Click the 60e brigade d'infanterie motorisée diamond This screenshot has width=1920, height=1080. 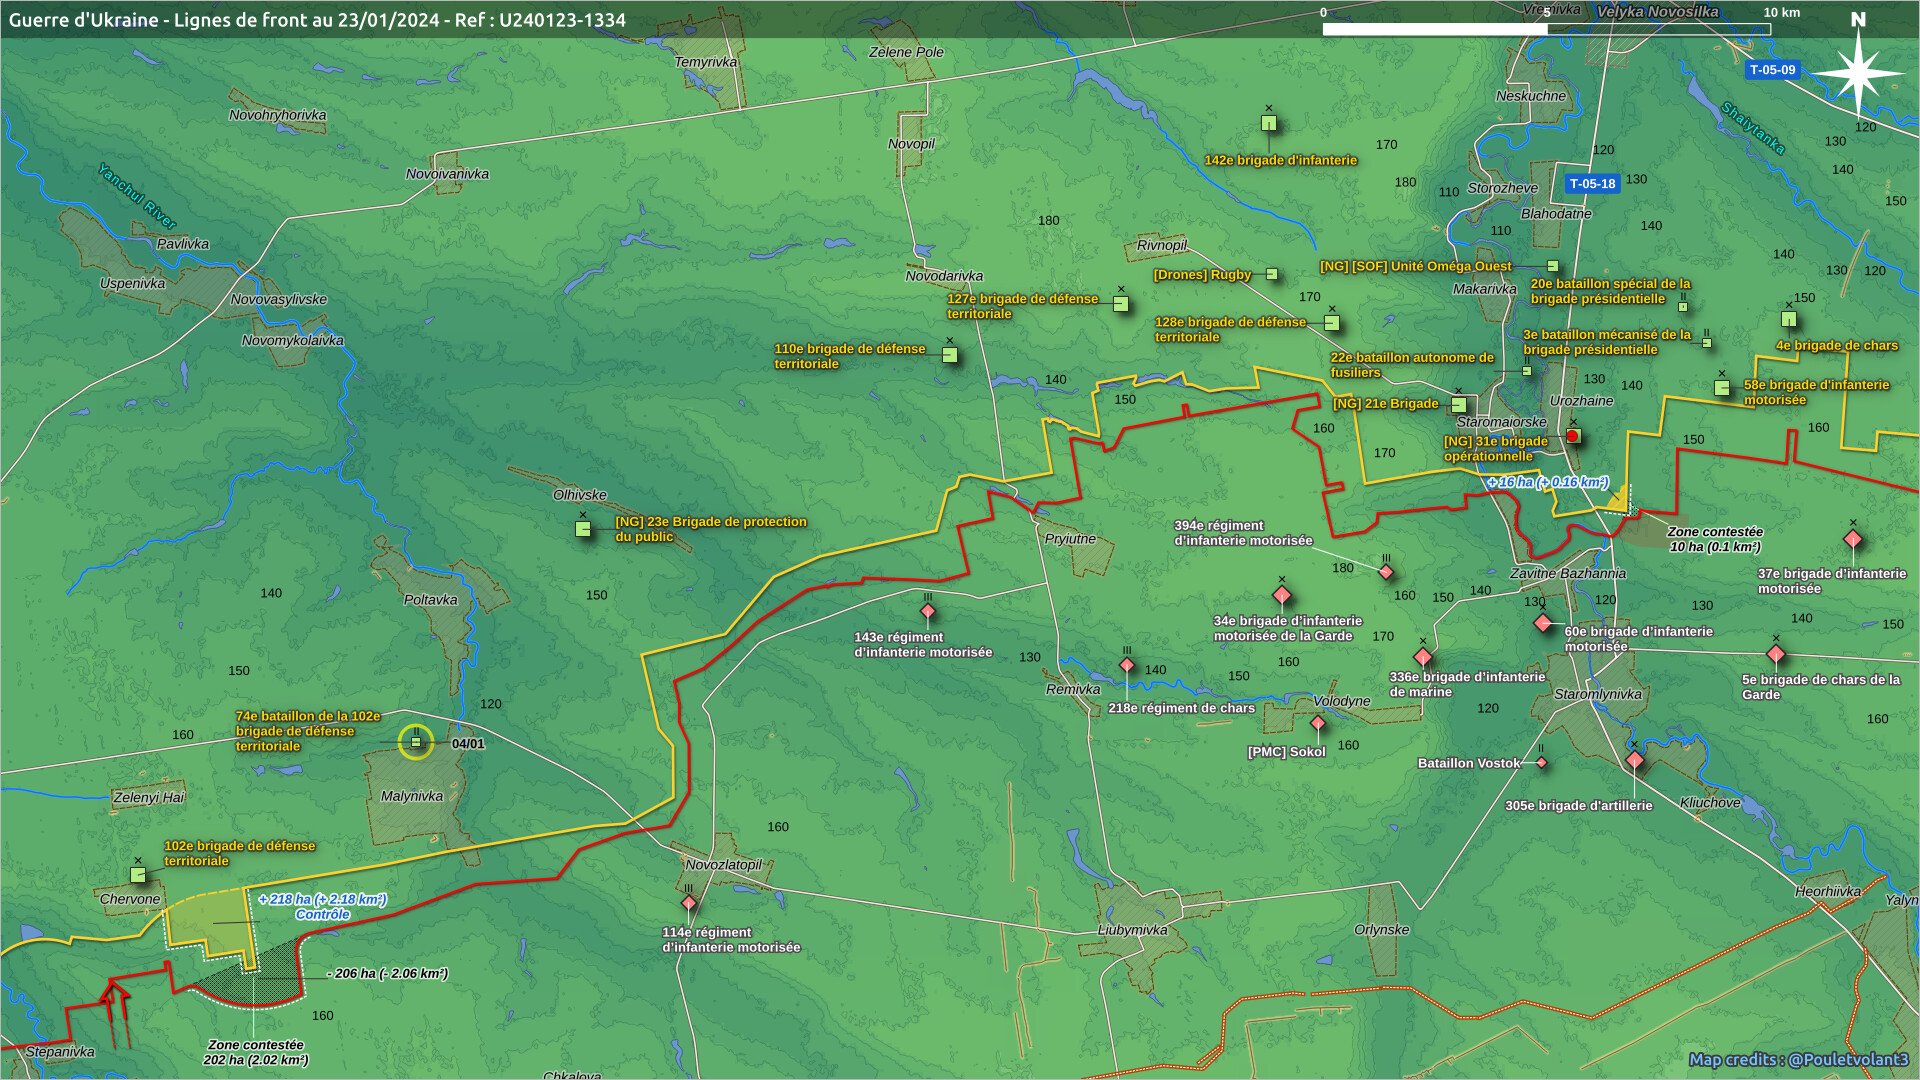pyautogui.click(x=1543, y=623)
